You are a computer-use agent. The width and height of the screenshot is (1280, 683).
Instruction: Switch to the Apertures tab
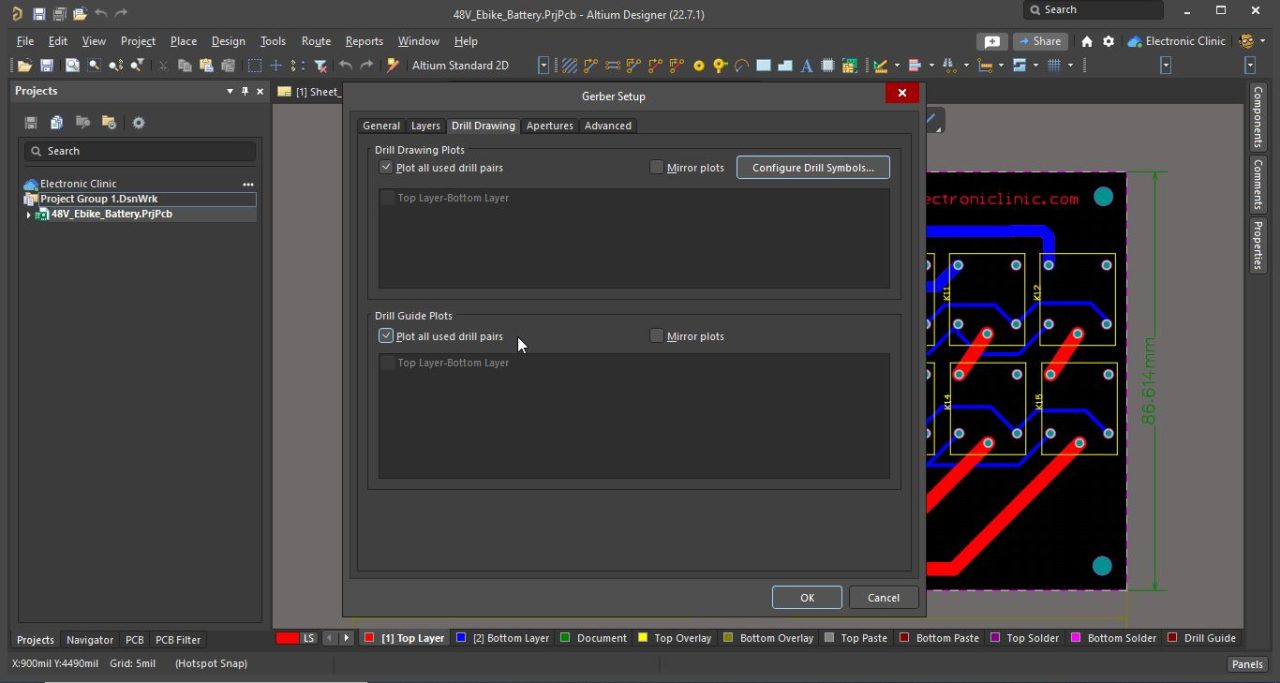pos(550,125)
